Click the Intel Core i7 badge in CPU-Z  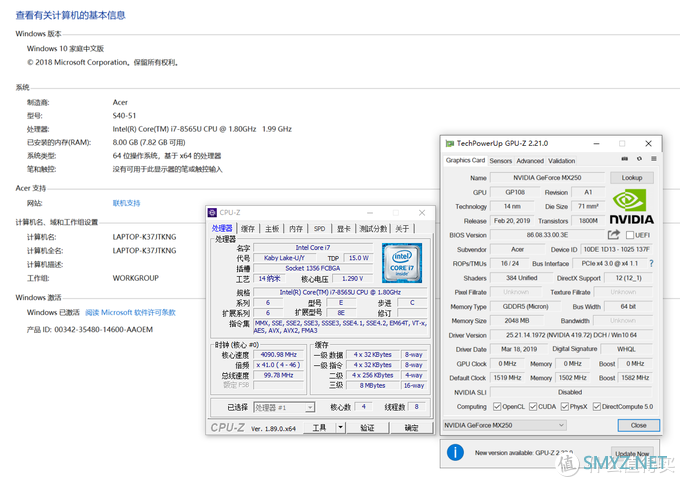click(402, 263)
